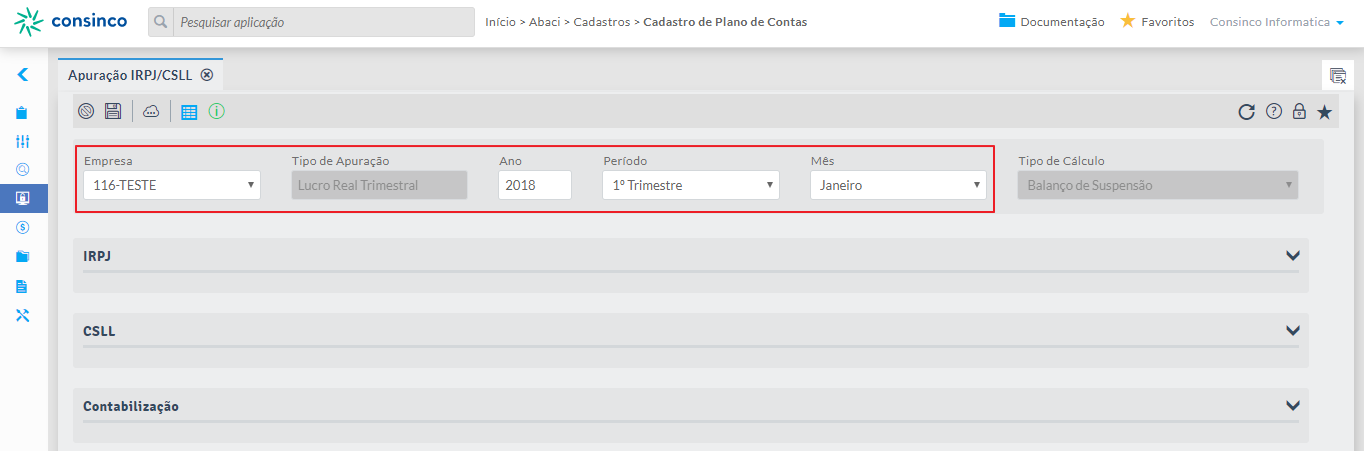Open the Documentação link
The image size is (1364, 451).
tap(1051, 22)
